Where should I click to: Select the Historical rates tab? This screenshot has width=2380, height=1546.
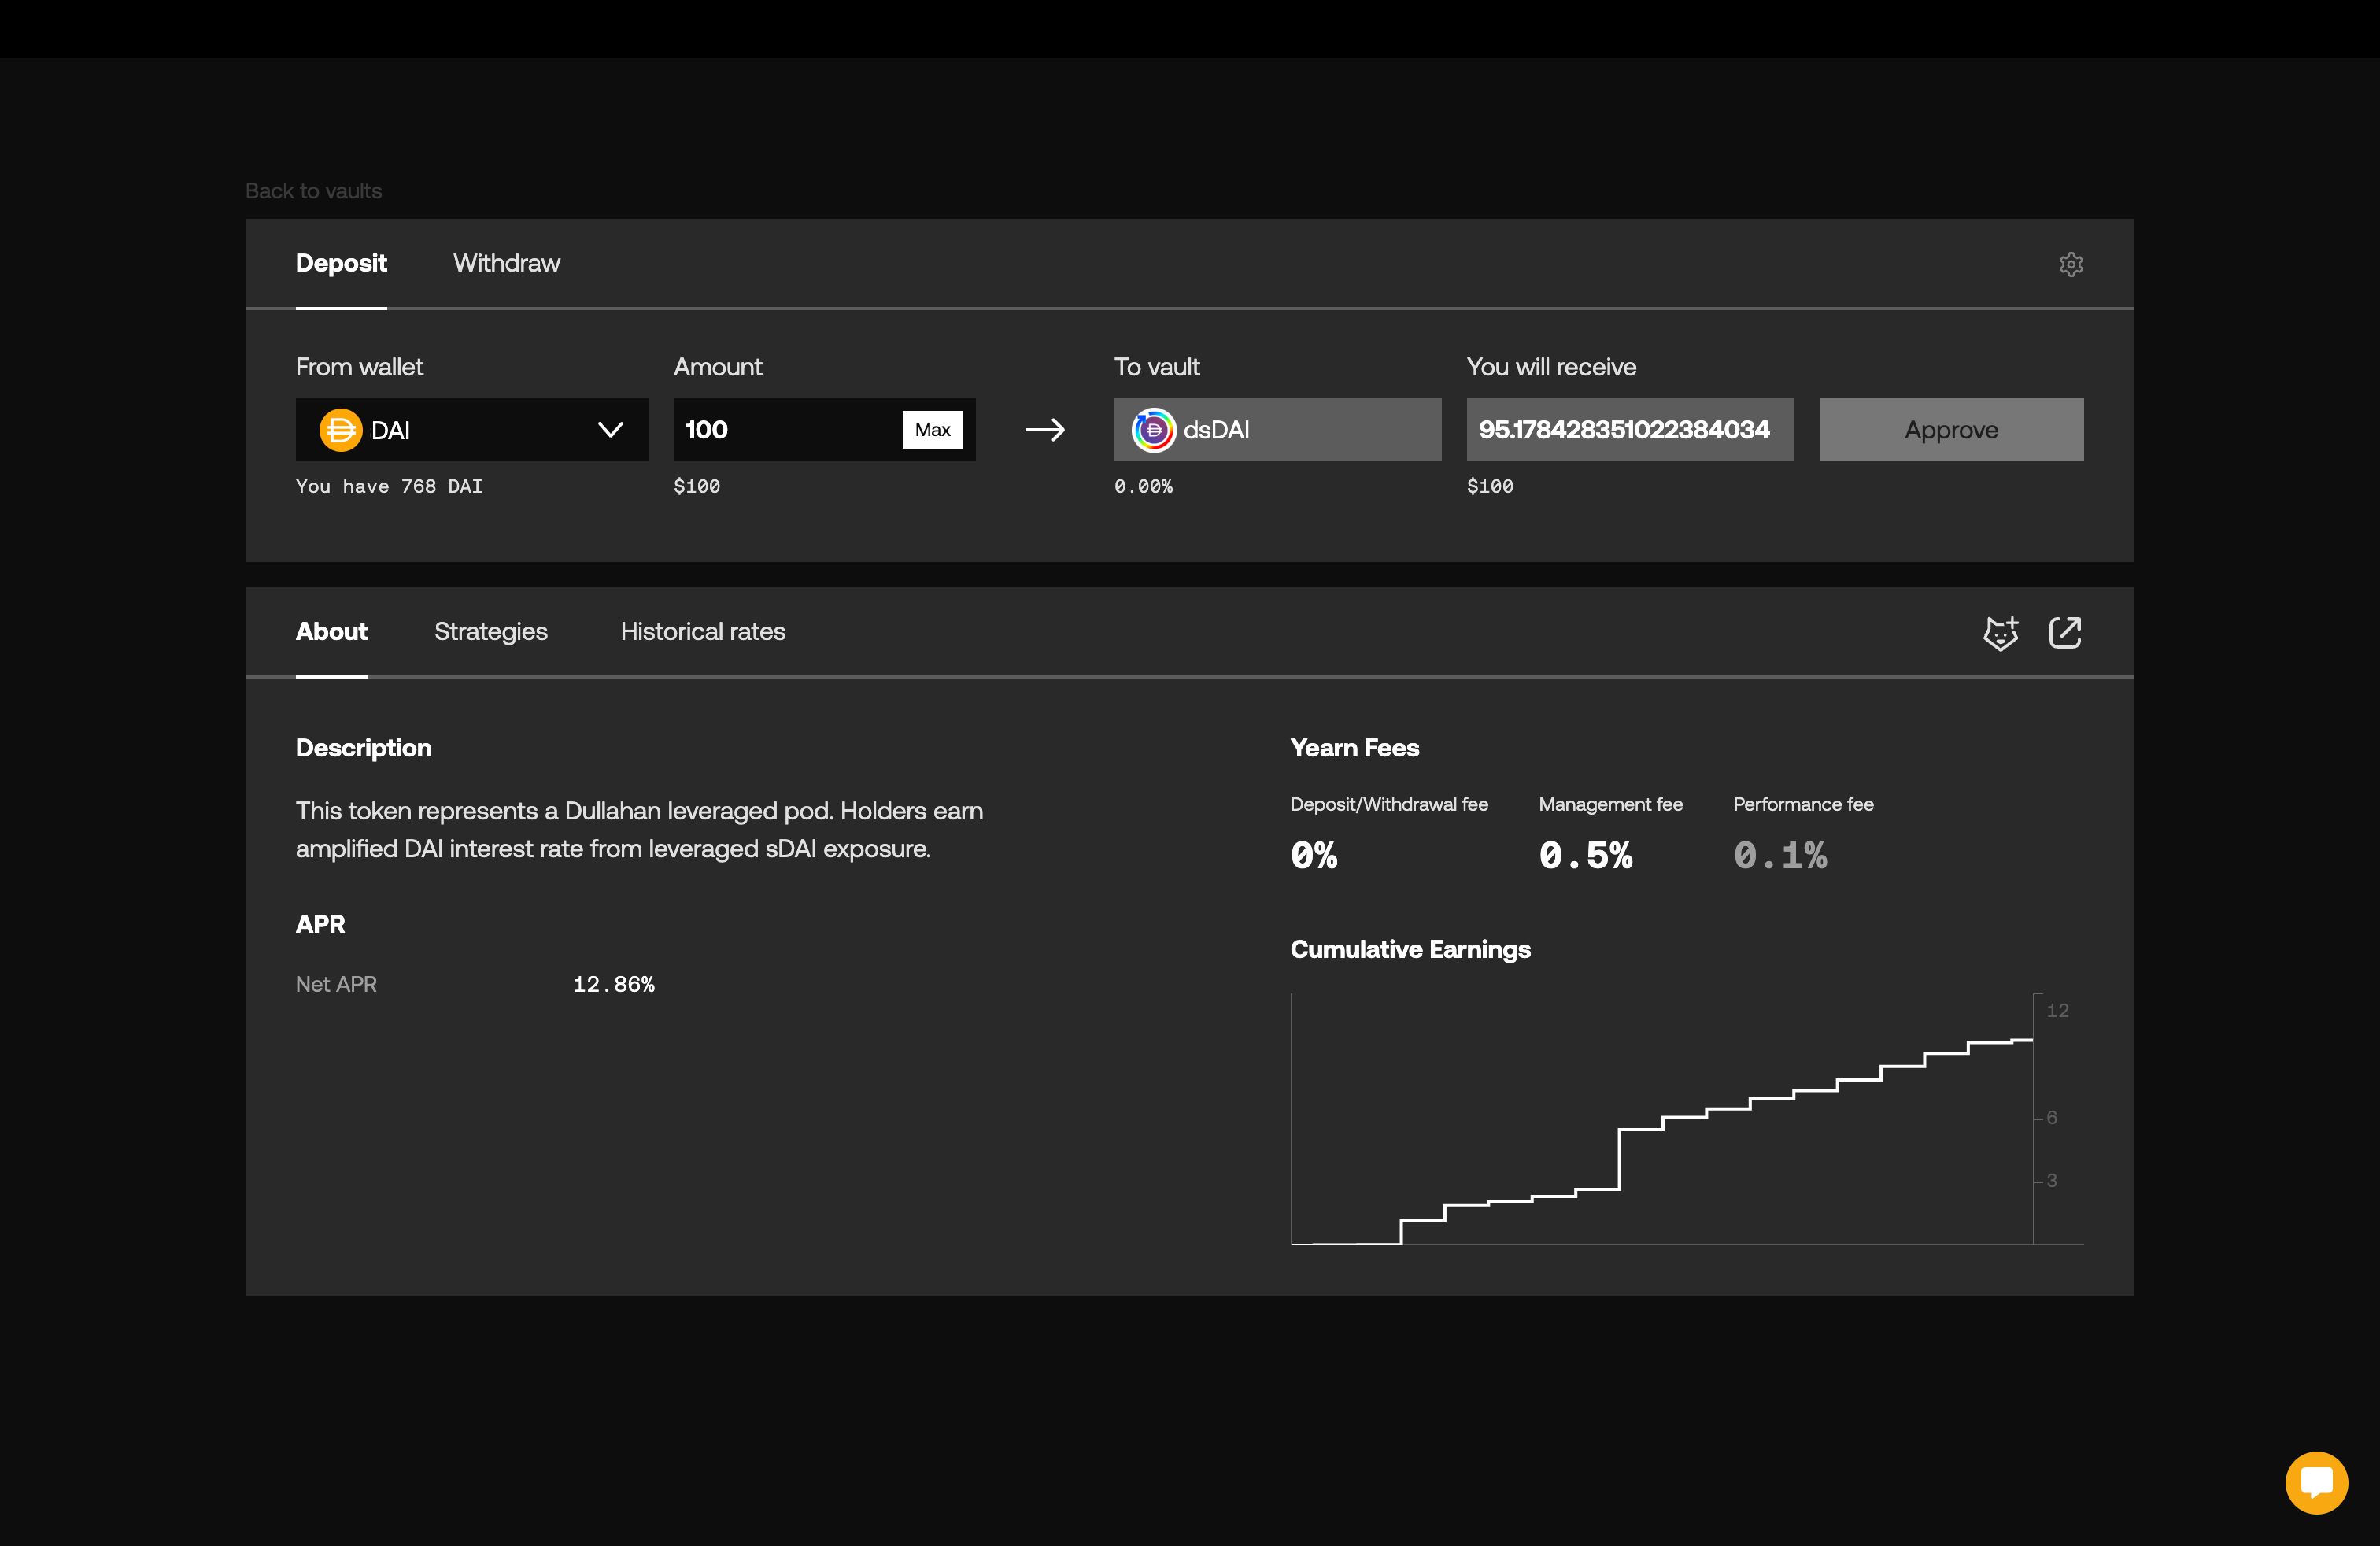pos(704,630)
